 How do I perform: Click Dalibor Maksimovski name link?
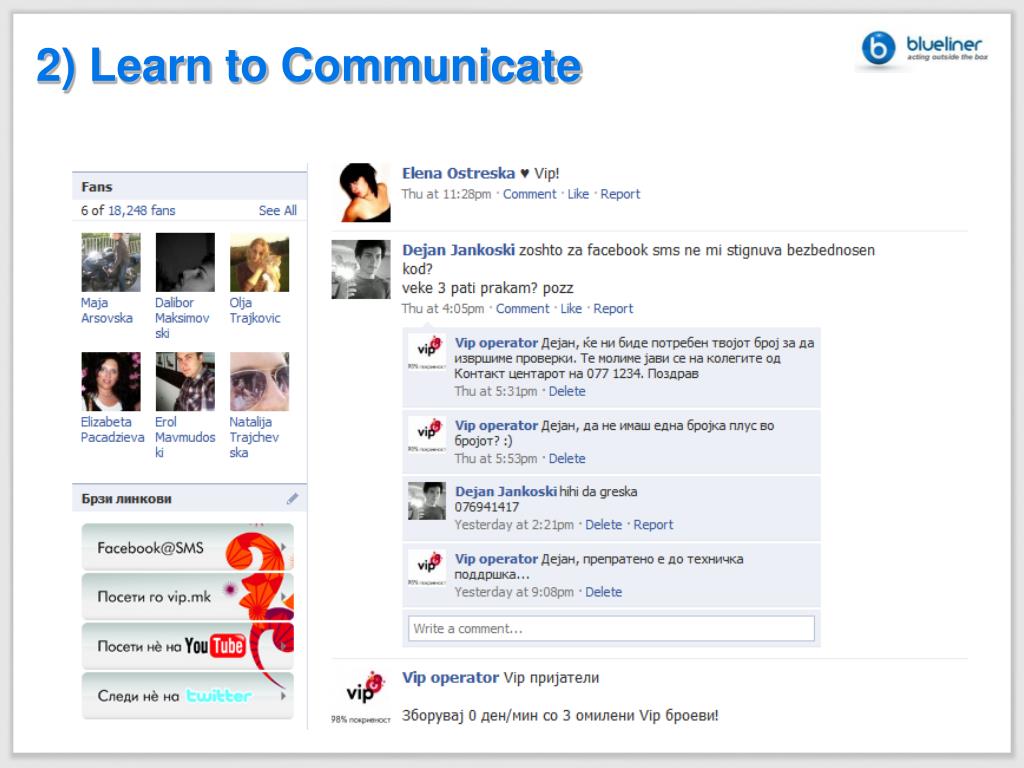(x=182, y=318)
